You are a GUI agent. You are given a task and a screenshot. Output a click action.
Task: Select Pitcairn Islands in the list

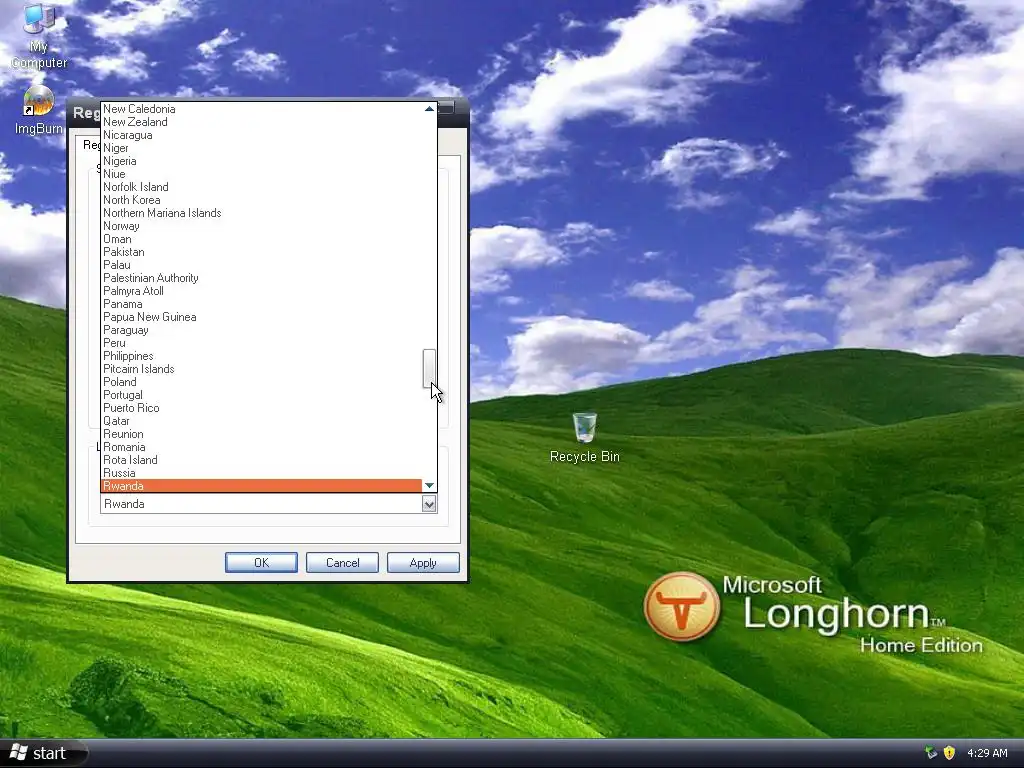coord(261,369)
